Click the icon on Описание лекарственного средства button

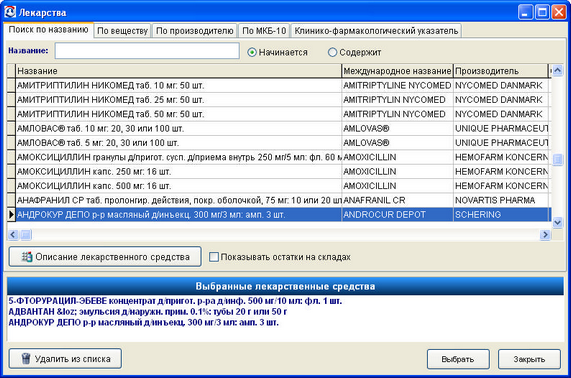coord(27,257)
